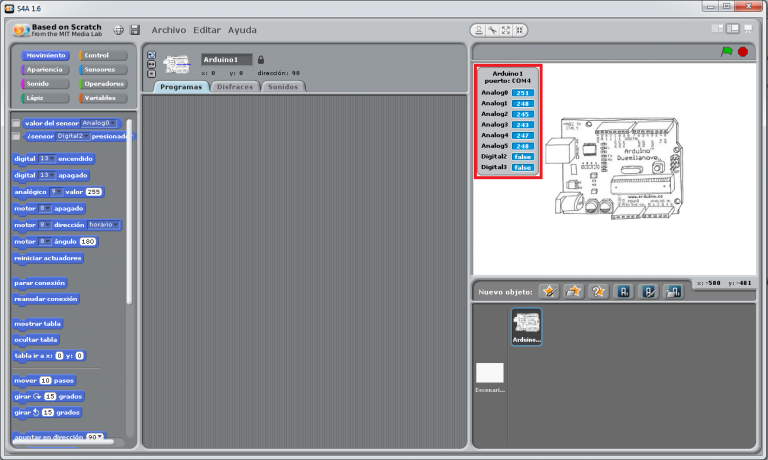The height and width of the screenshot is (460, 768).
Task: Click the floppy disk save icon
Action: [x=135, y=30]
